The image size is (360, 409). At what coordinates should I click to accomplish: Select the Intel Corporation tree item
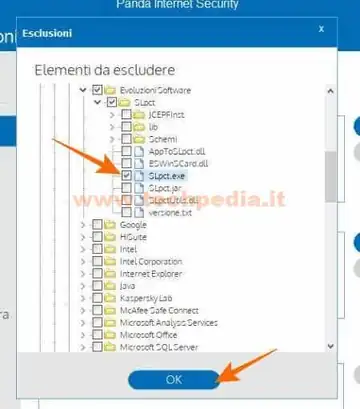151,261
